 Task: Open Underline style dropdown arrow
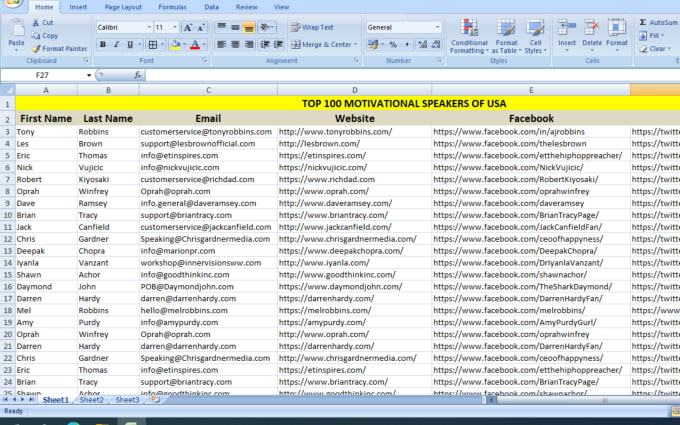pos(140,44)
